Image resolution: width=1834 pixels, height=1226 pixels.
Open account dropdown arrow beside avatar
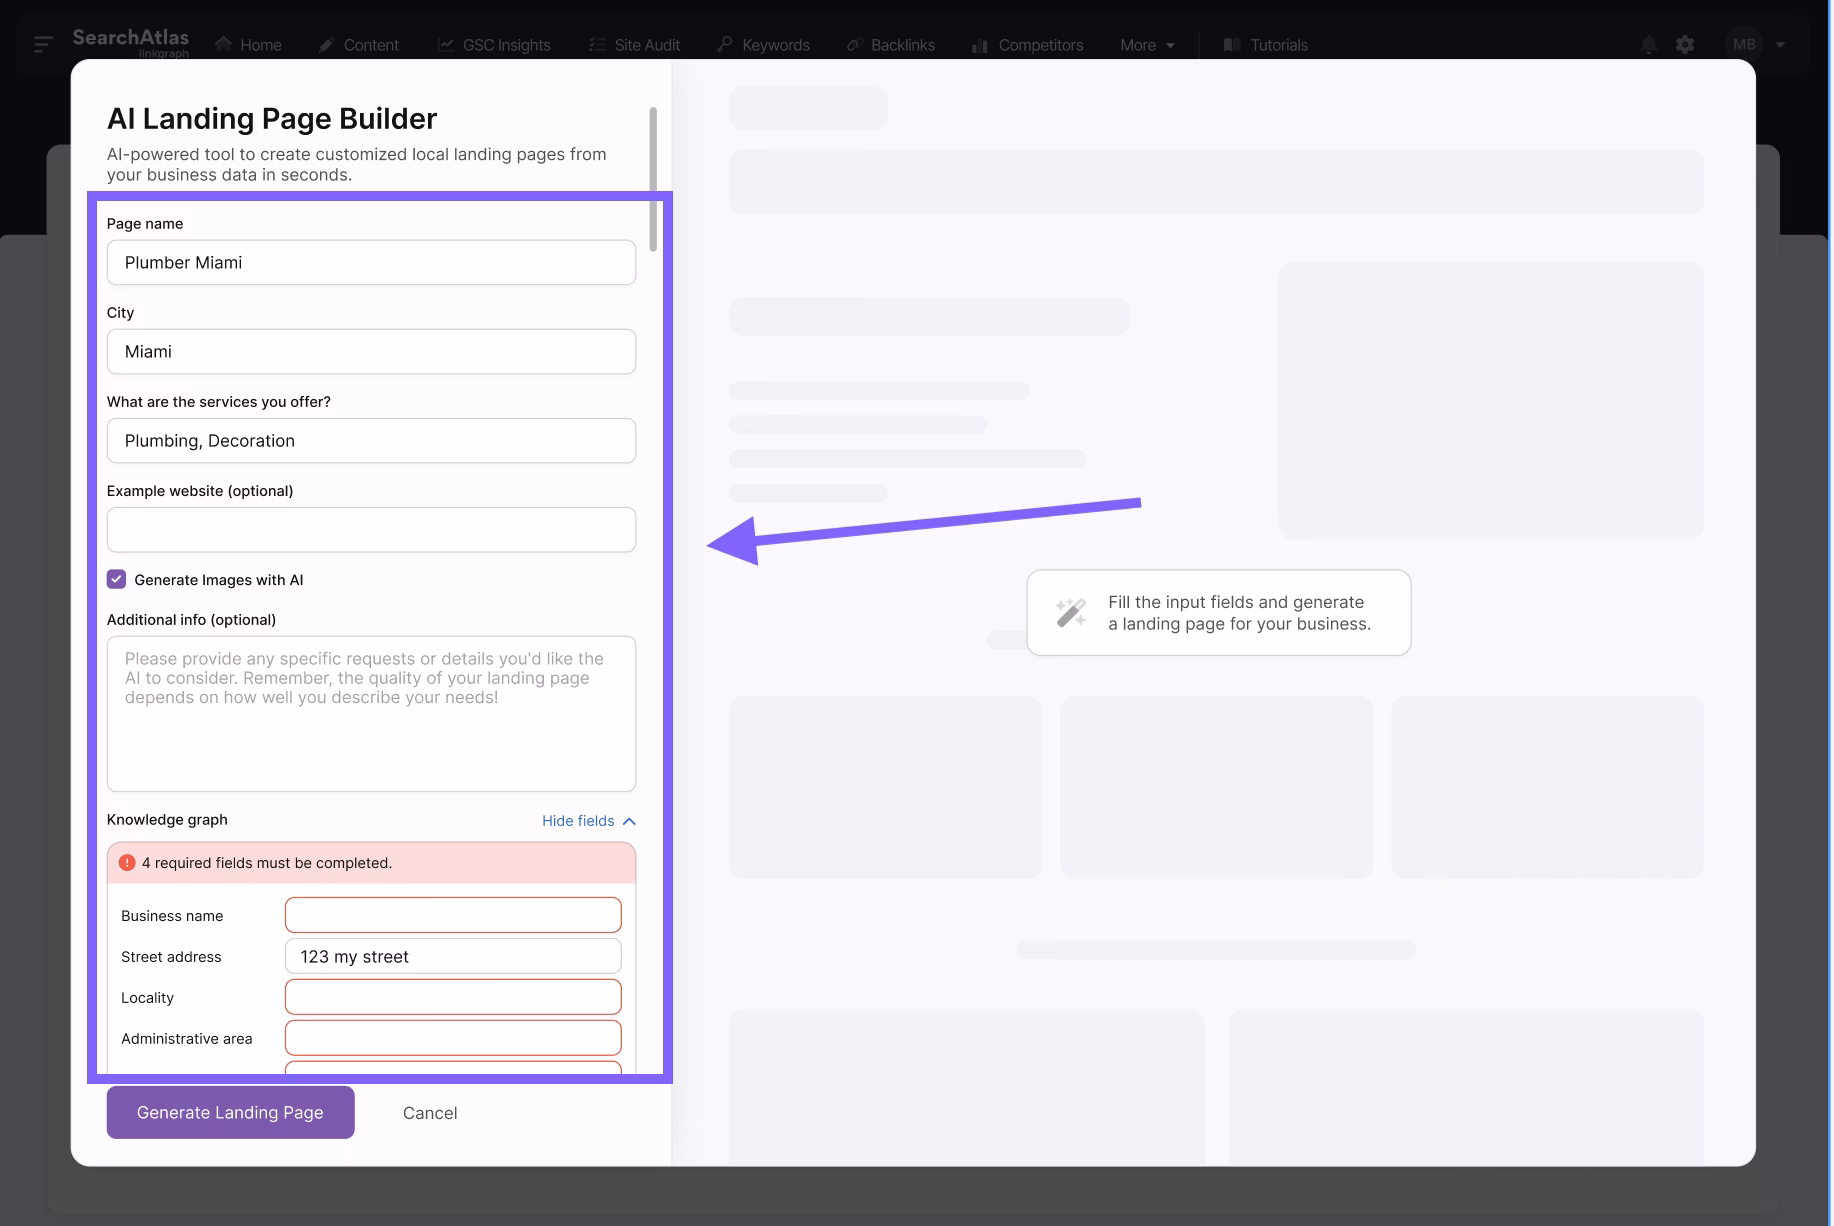click(x=1780, y=45)
